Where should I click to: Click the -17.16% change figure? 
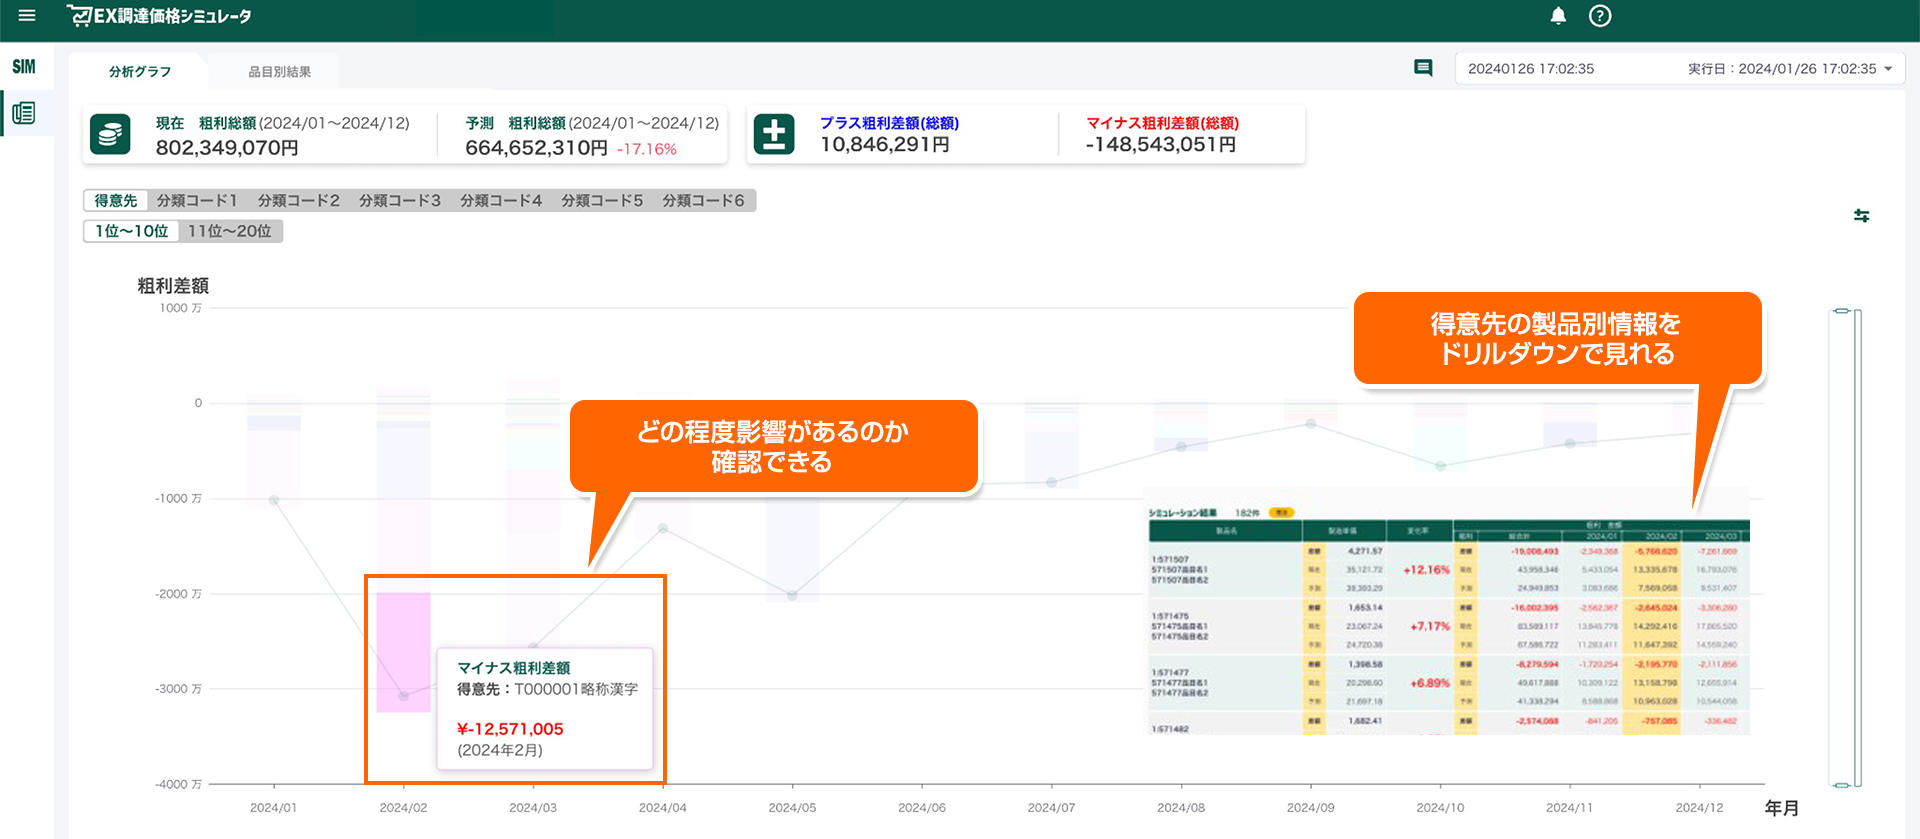(x=646, y=149)
